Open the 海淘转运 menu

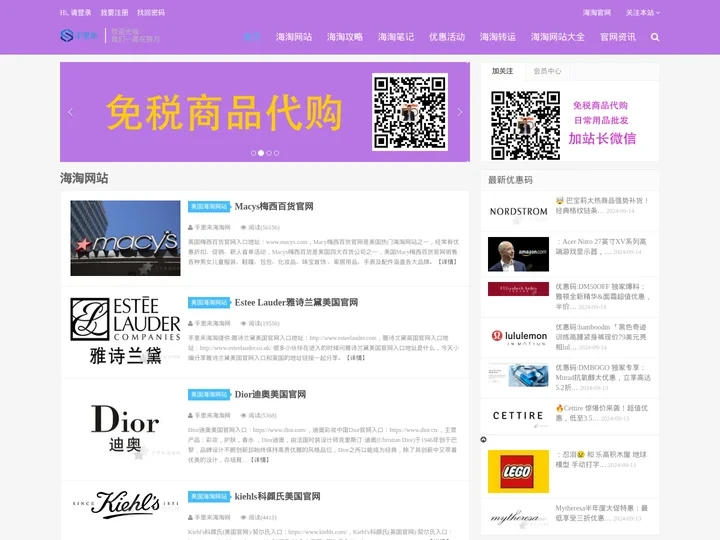coord(498,37)
